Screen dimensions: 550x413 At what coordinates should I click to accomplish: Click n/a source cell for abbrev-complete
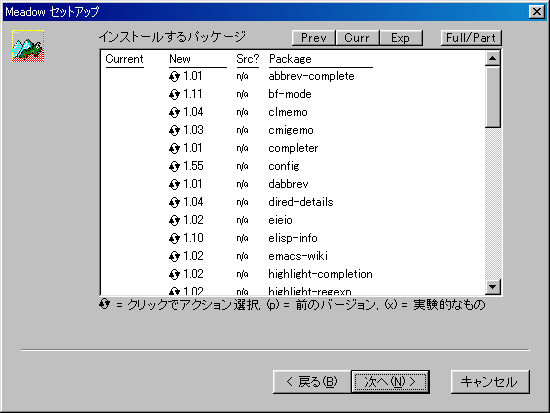point(242,76)
